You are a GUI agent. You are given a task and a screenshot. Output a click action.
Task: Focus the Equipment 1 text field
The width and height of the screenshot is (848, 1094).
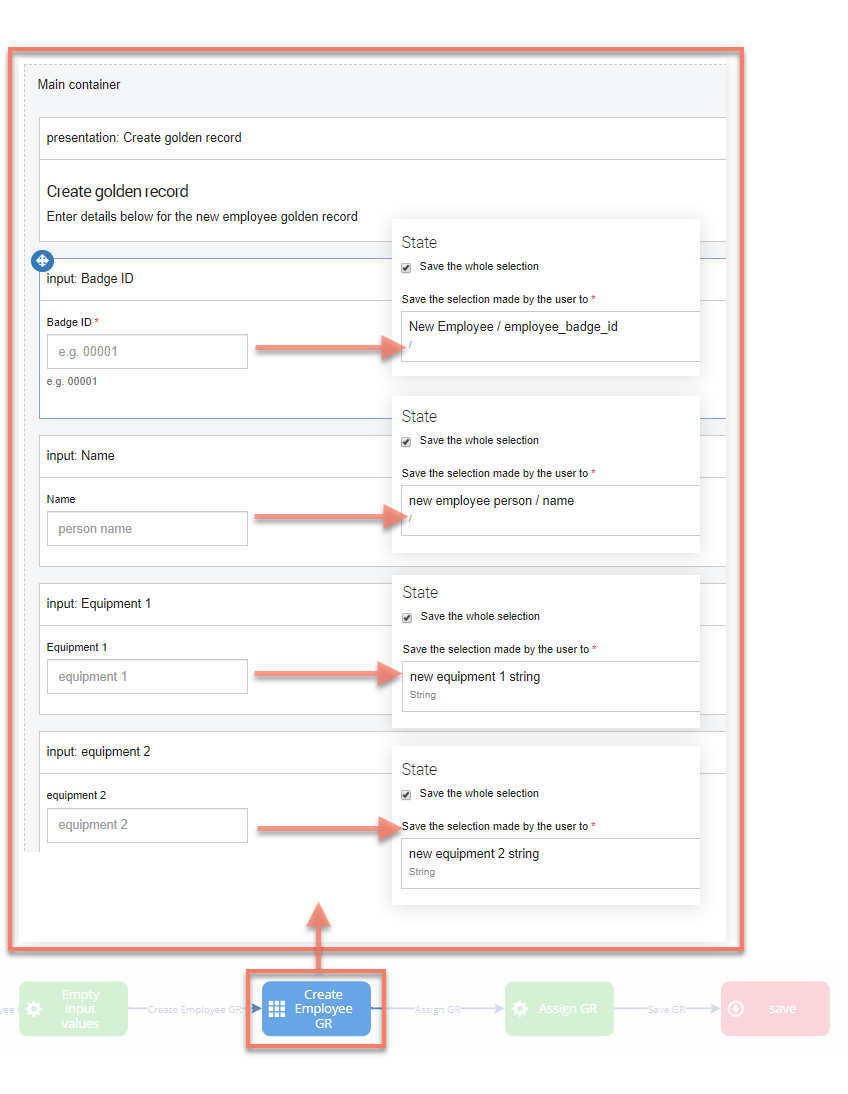147,677
